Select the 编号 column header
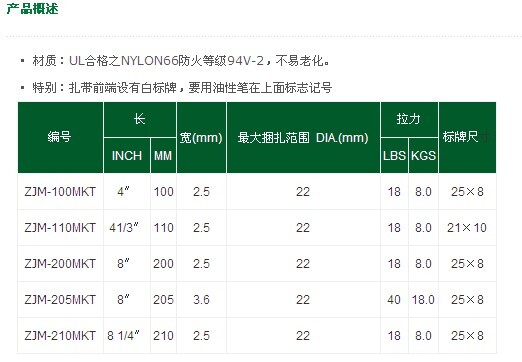 click(x=60, y=137)
